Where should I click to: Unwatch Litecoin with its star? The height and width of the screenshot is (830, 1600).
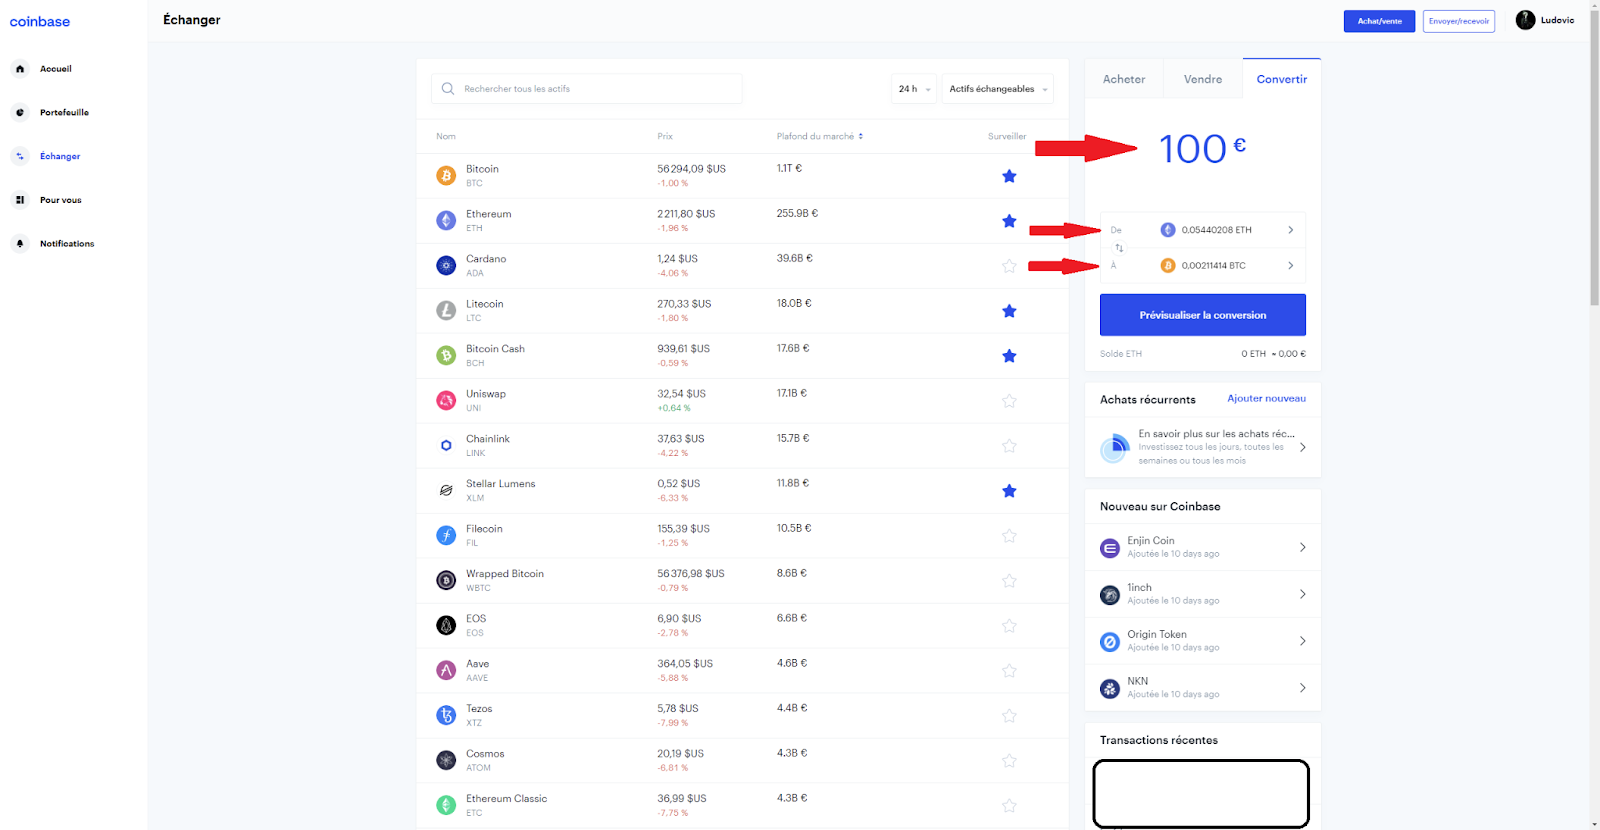(x=1009, y=311)
